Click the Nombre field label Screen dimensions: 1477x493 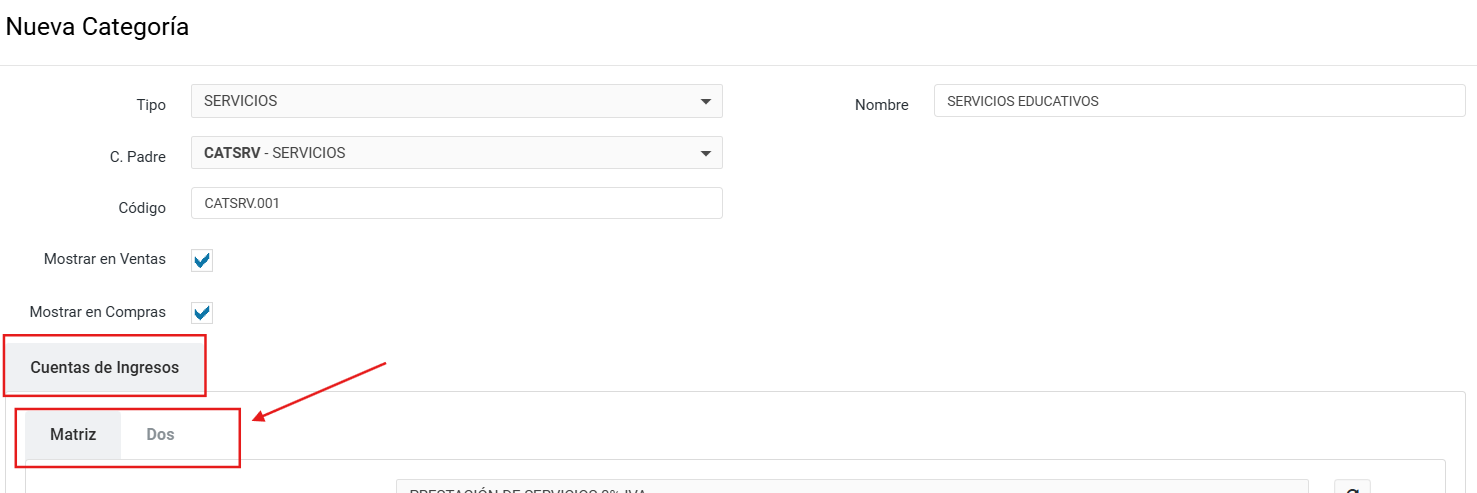click(881, 105)
